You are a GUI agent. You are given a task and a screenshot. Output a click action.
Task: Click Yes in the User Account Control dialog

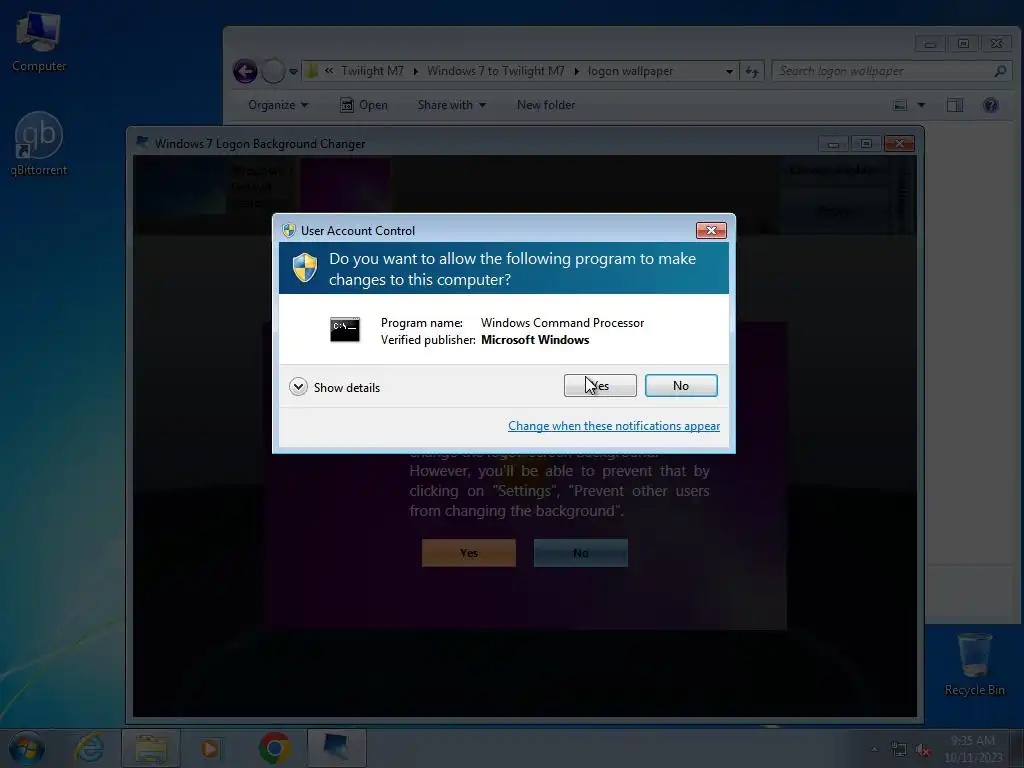(x=600, y=385)
